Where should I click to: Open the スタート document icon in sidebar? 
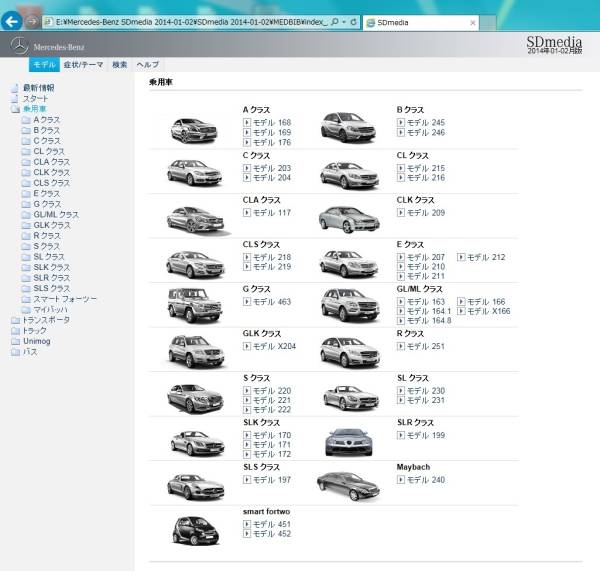pyautogui.click(x=15, y=99)
